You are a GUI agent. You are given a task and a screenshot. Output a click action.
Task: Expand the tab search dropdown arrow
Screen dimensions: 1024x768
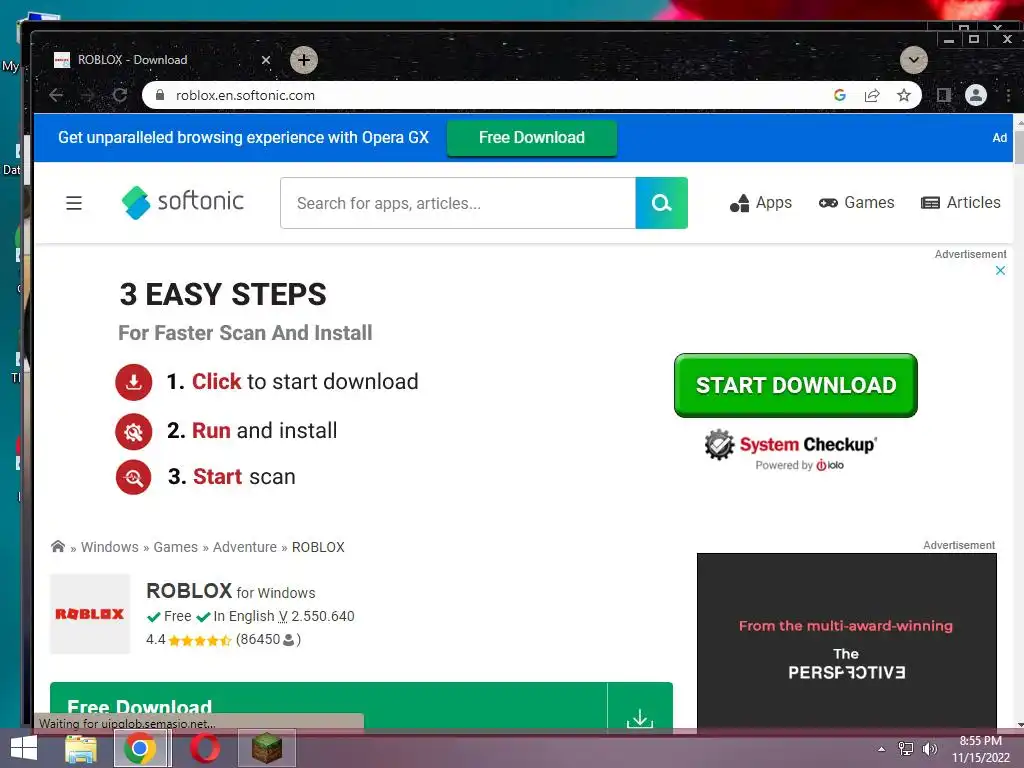coord(914,60)
